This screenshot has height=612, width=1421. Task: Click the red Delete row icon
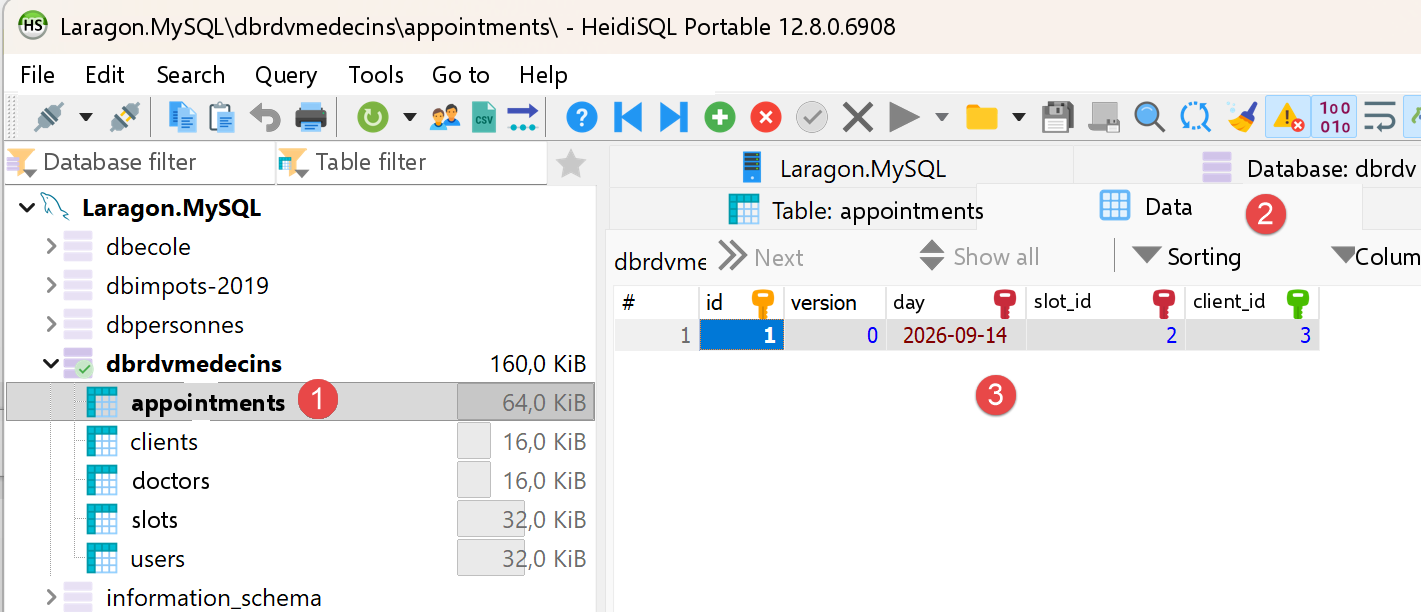click(766, 118)
